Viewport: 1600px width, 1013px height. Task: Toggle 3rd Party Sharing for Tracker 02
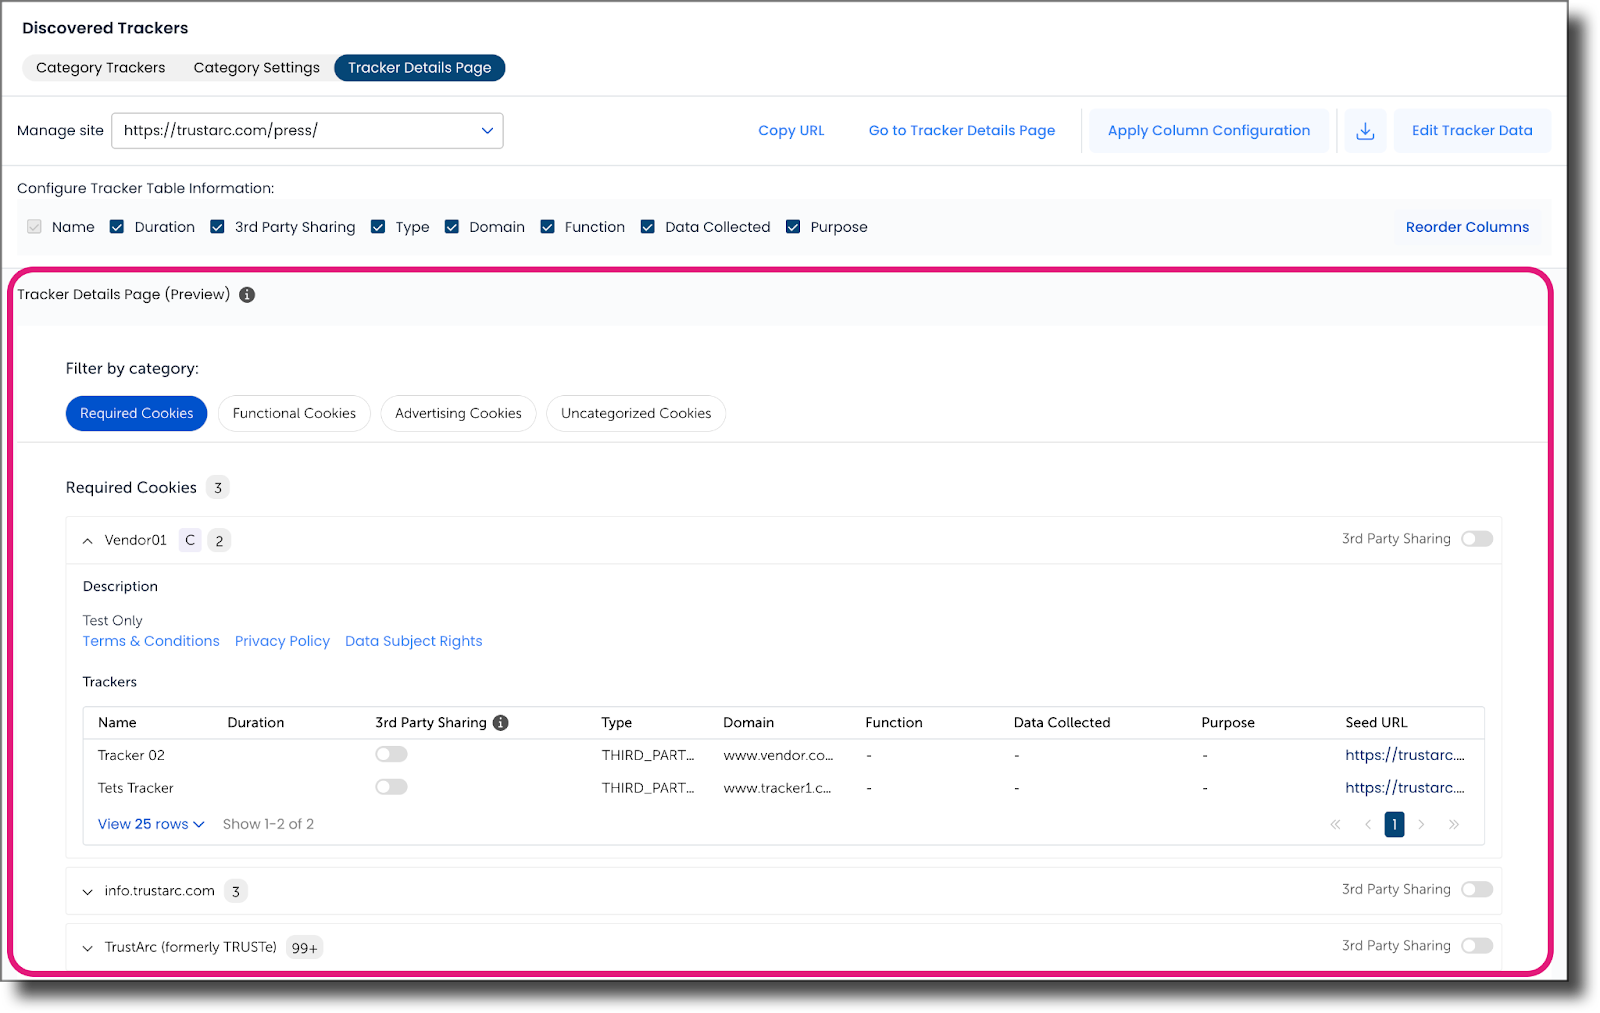point(391,753)
